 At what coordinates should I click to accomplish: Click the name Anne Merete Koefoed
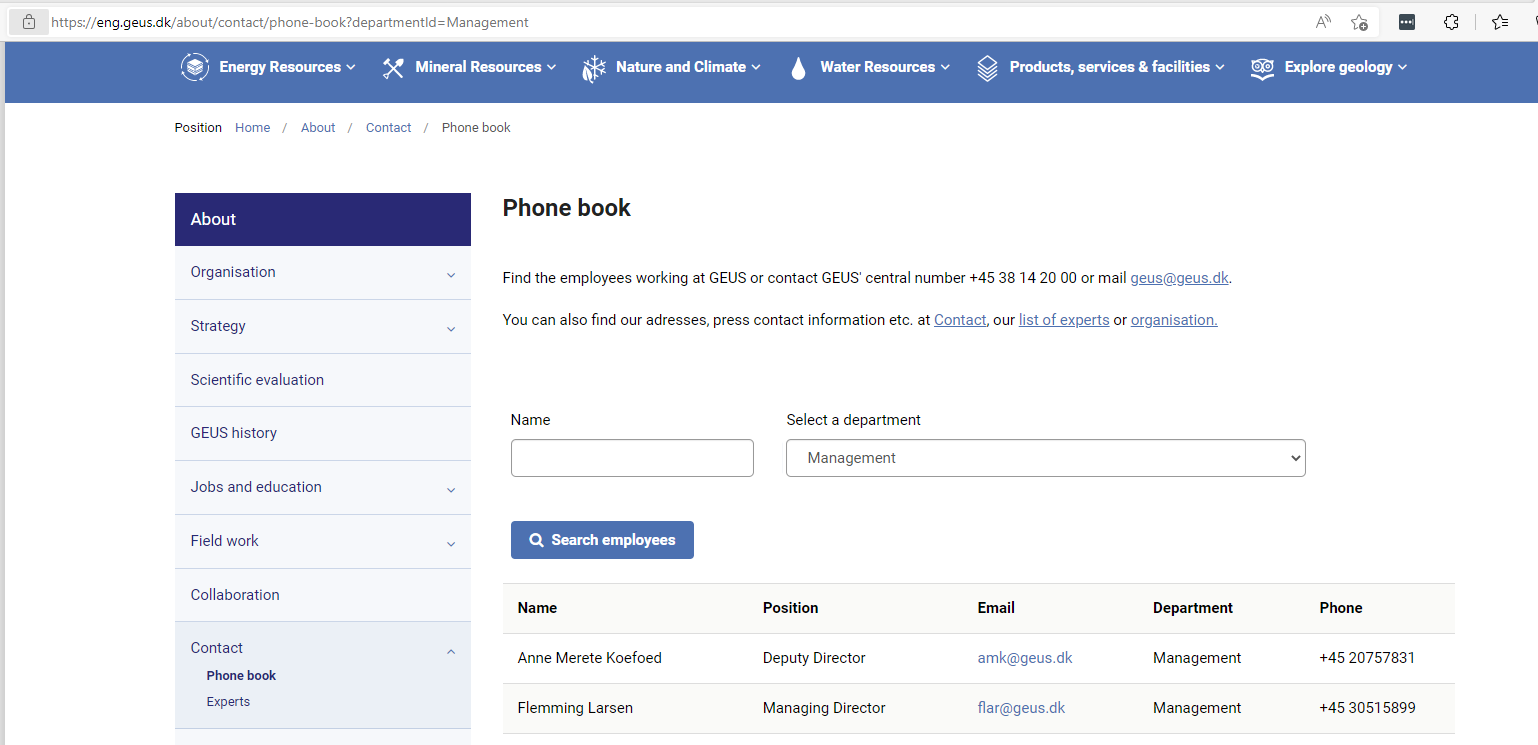click(590, 658)
